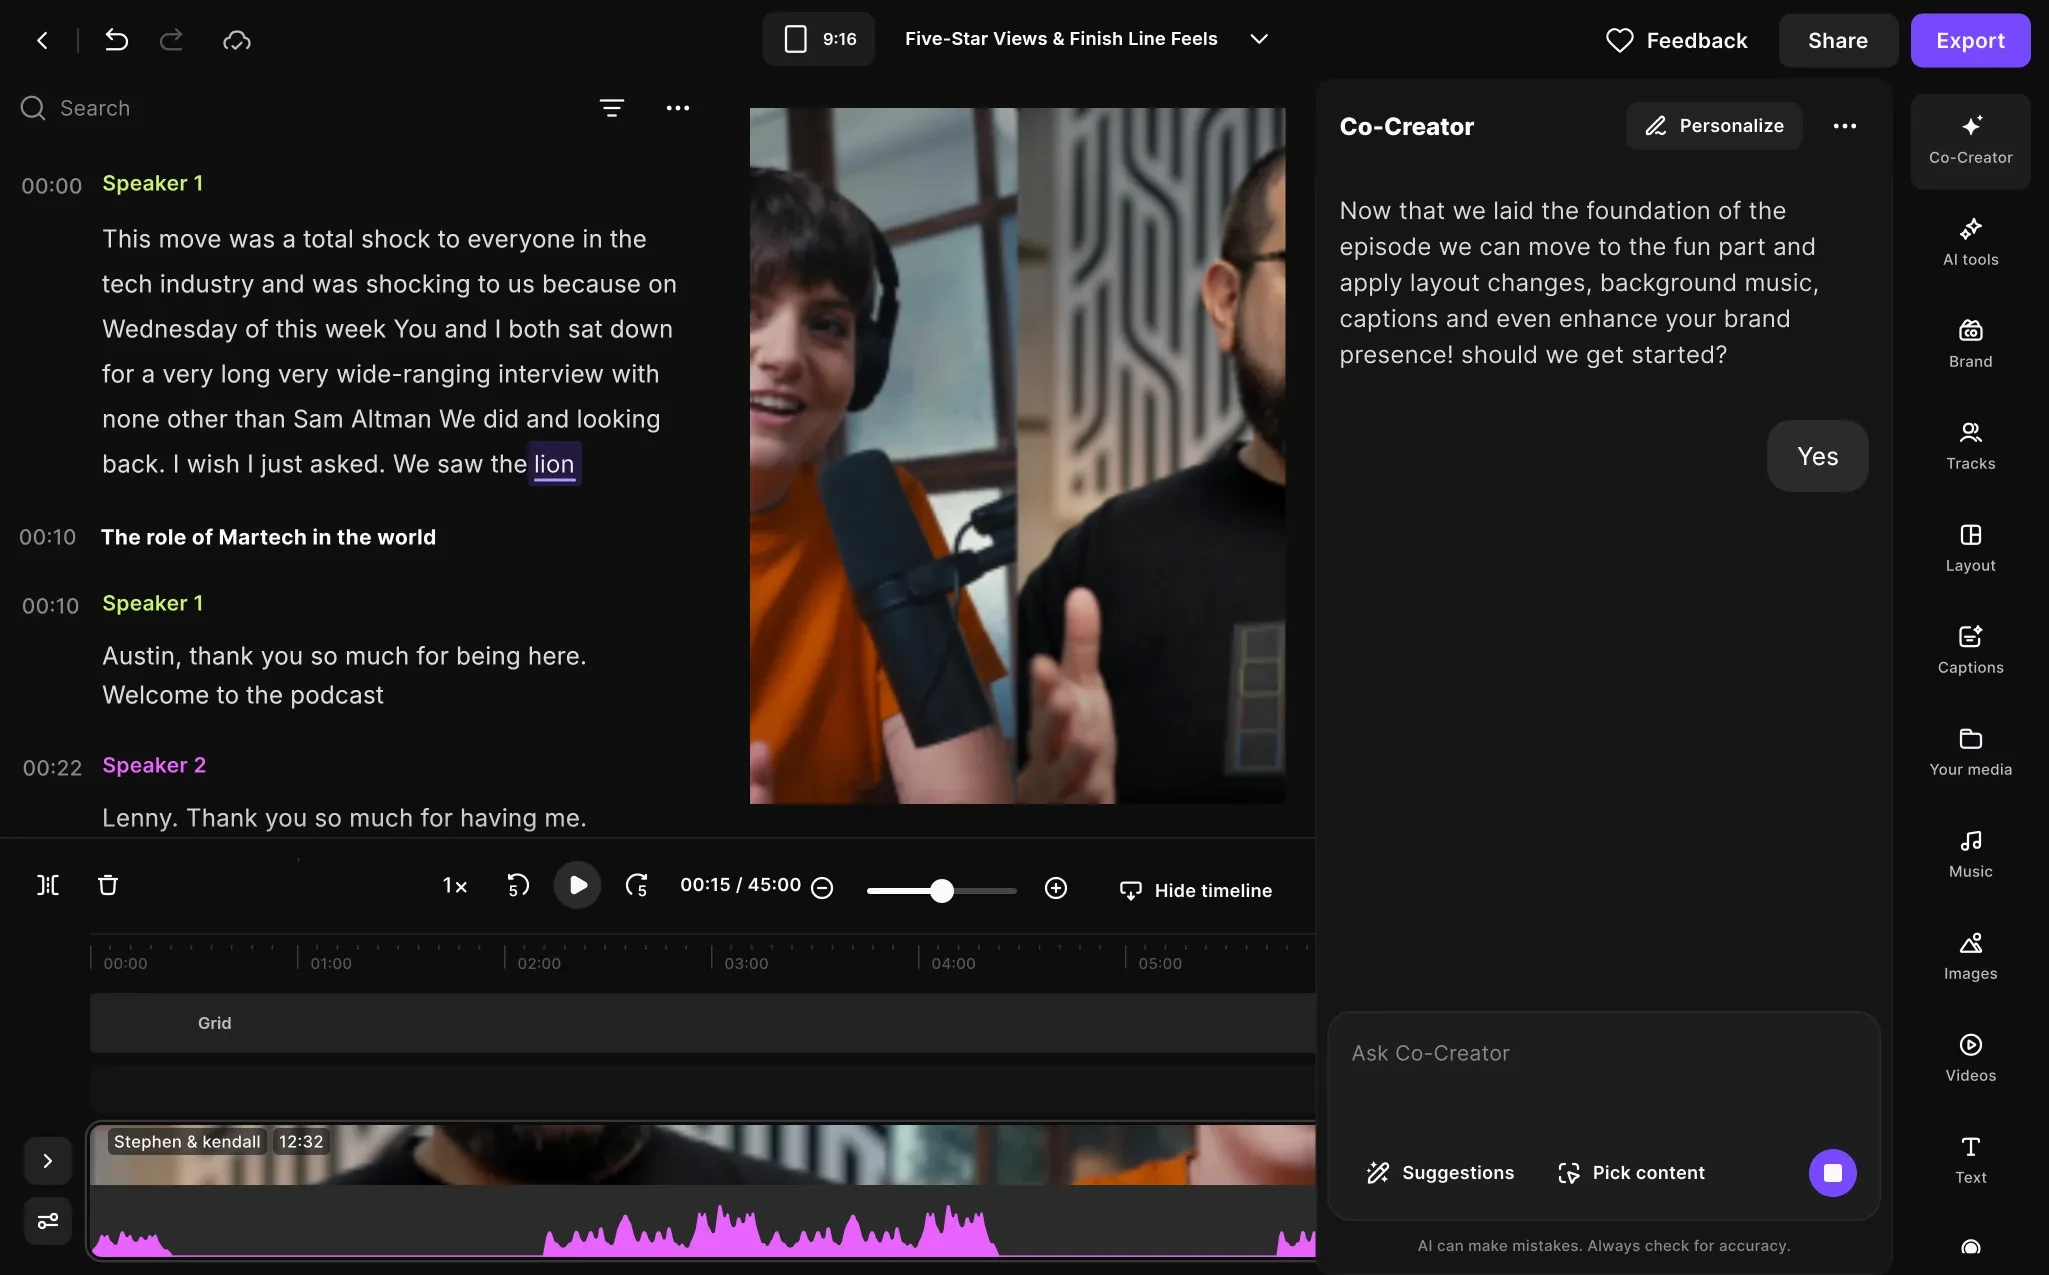This screenshot has height=1275, width=2049.
Task: Open the Captions sidebar panel
Action: 1970,650
